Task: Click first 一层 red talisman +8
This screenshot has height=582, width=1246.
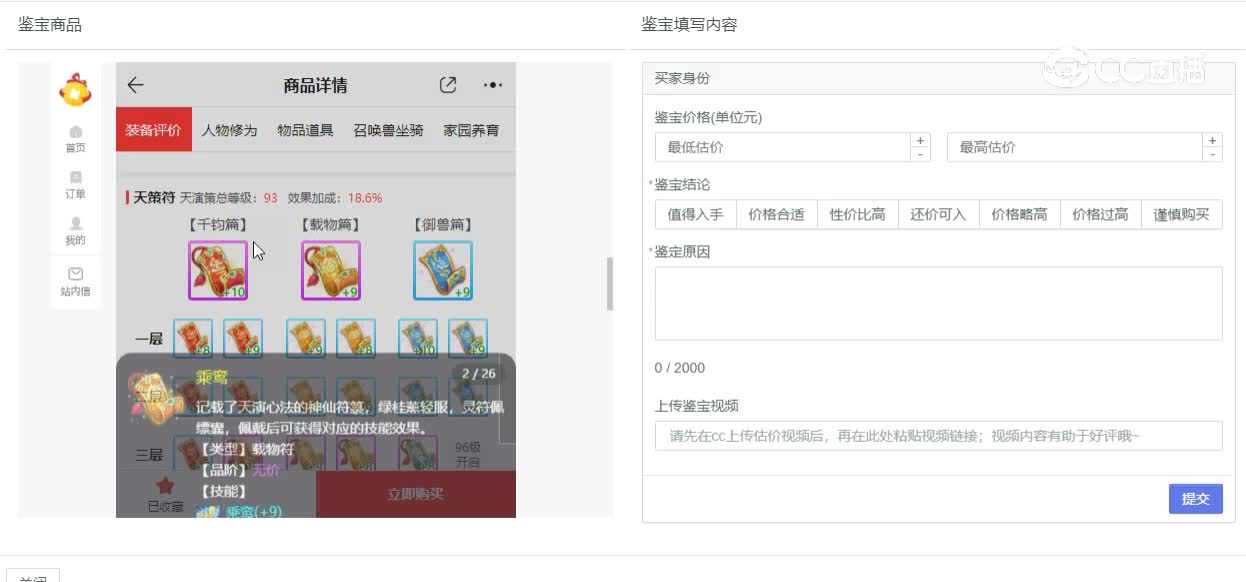Action: click(x=193, y=338)
